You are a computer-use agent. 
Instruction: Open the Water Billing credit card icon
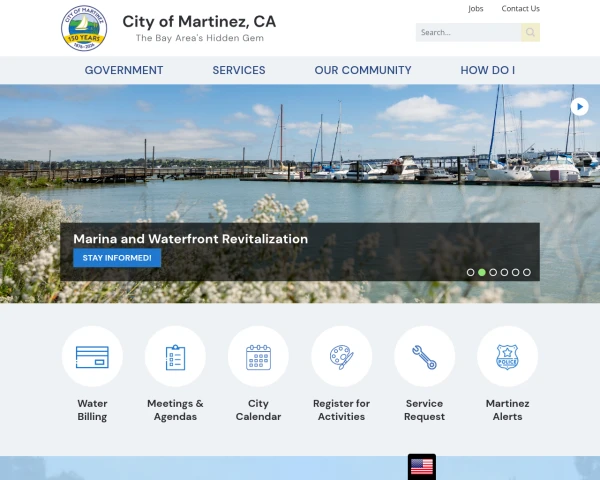point(92,357)
